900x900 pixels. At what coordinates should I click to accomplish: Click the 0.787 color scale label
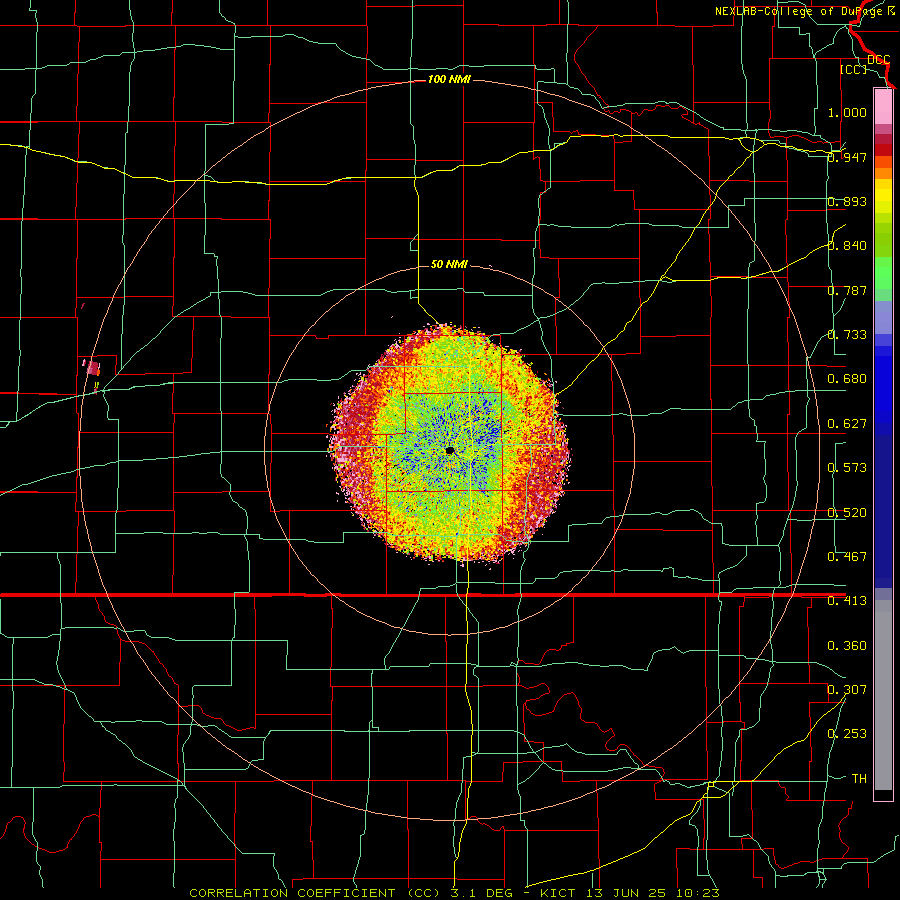847,290
